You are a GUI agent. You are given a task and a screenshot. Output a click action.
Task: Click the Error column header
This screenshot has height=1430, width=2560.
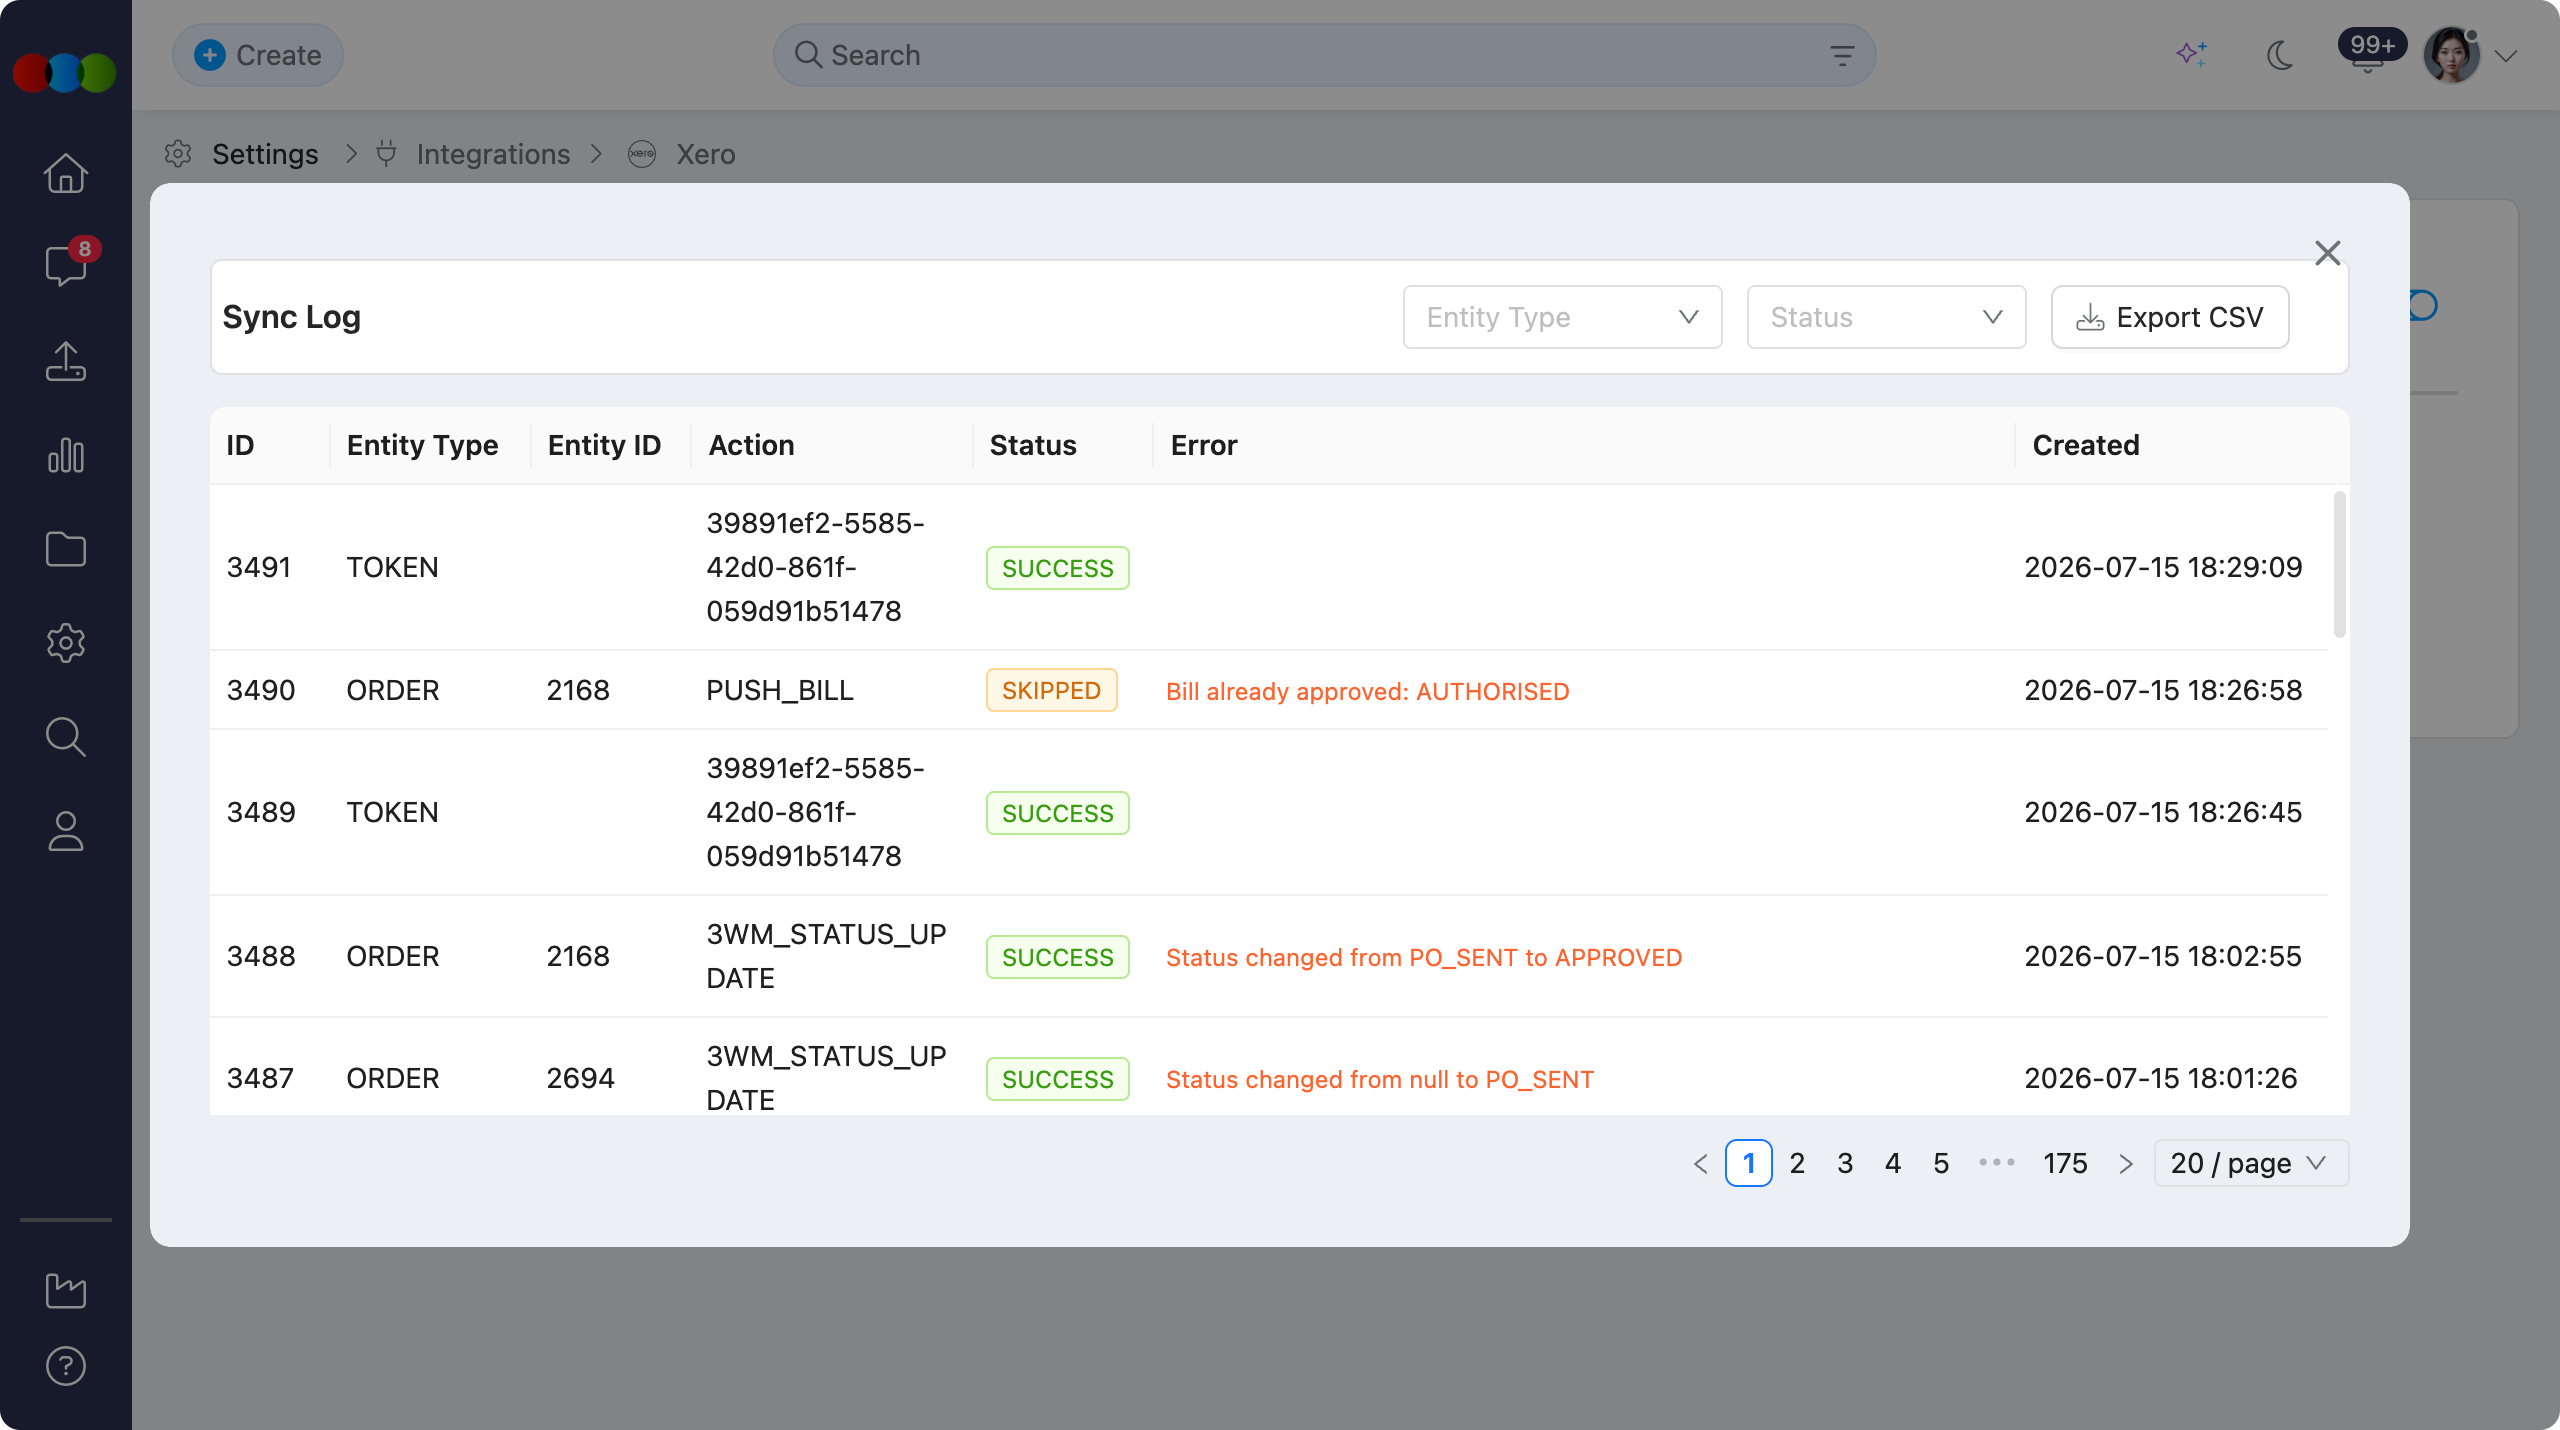pos(1204,445)
